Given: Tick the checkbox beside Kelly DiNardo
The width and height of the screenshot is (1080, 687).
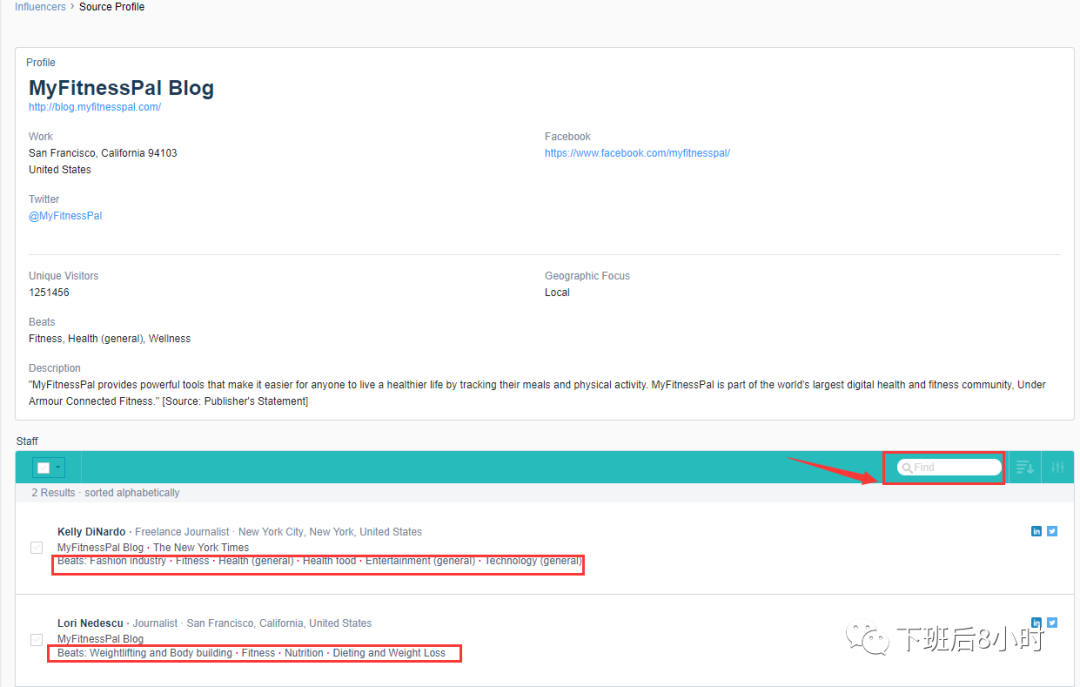Looking at the screenshot, I should pyautogui.click(x=37, y=548).
